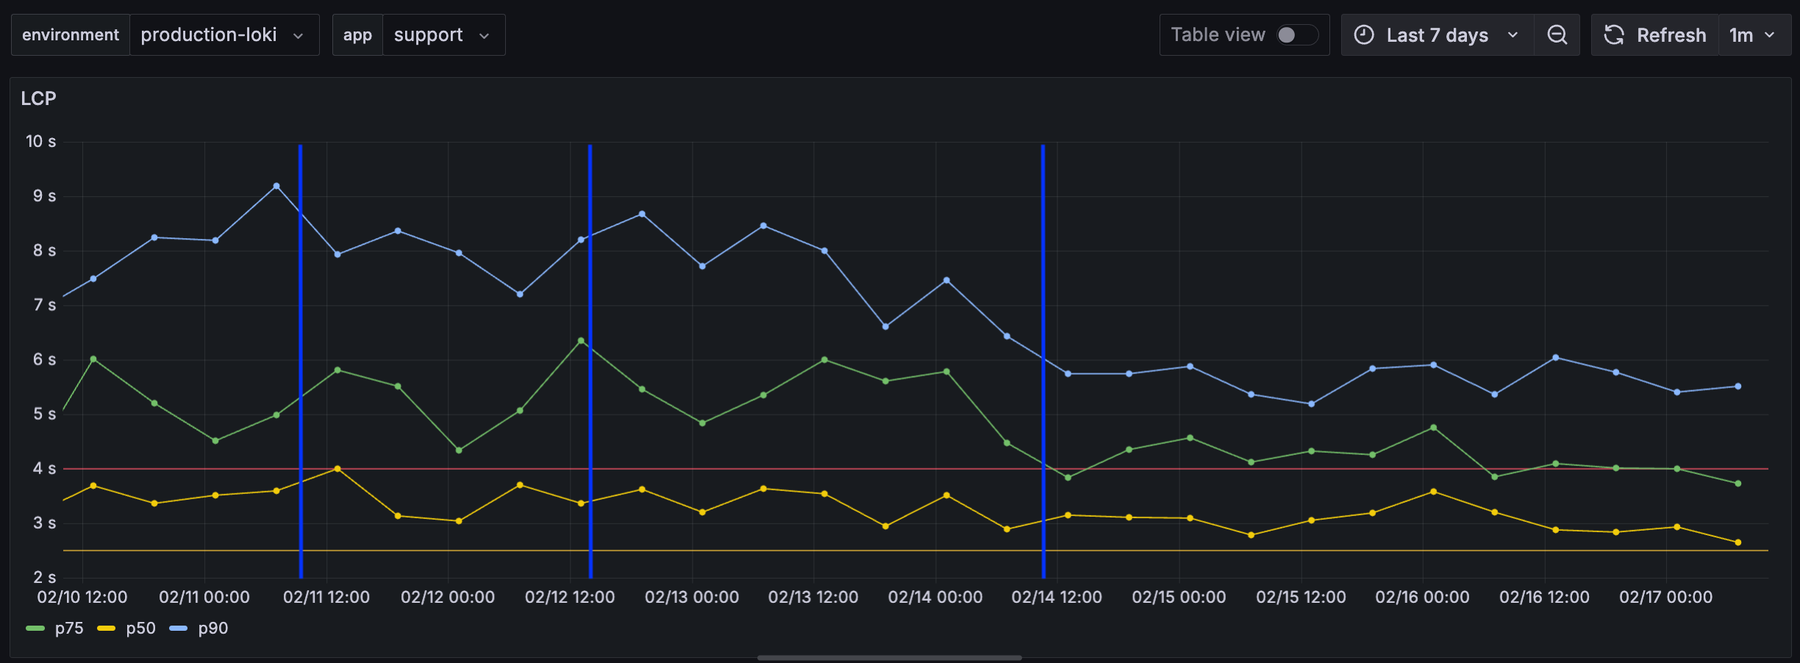
Task: Click the '02/15 12:00' x-axis label
Action: 1301,597
